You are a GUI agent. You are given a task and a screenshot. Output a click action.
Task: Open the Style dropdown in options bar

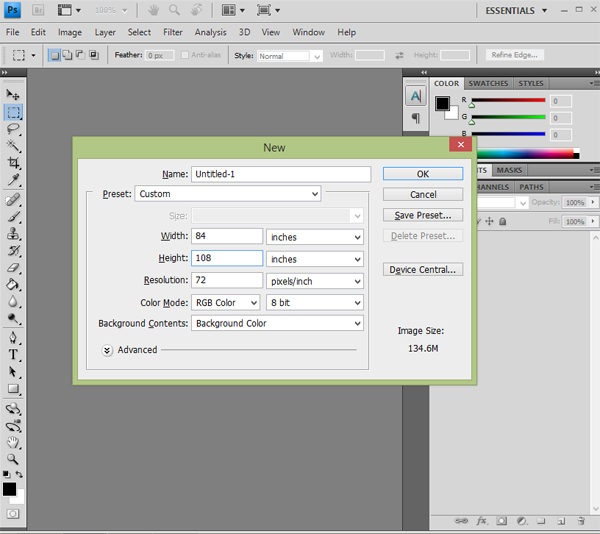click(290, 56)
